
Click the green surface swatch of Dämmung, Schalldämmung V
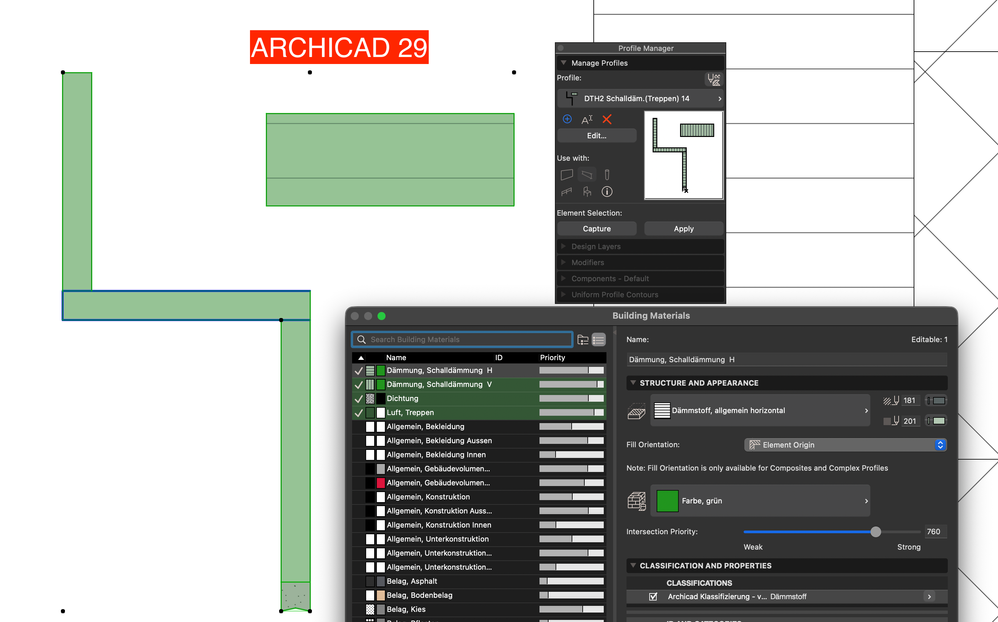(x=381, y=385)
